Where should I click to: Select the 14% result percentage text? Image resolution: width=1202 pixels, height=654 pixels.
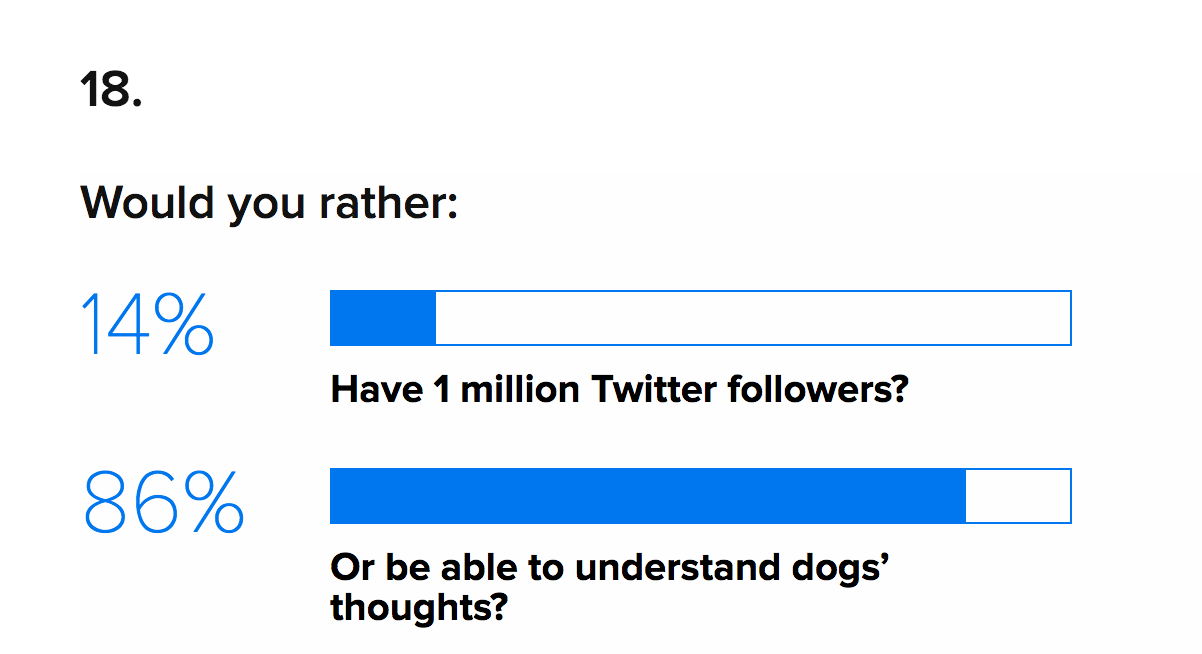tap(147, 324)
